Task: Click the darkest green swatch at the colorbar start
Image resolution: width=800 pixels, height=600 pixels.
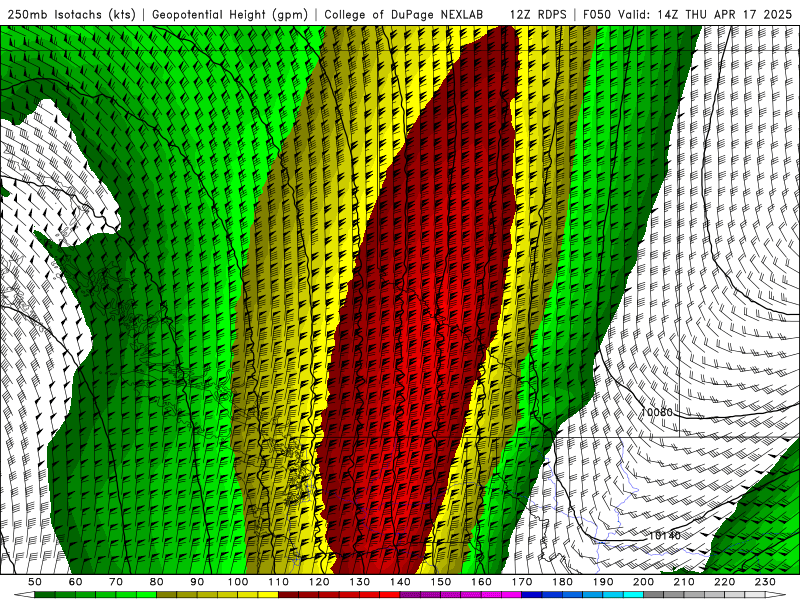Action: pyautogui.click(x=45, y=595)
